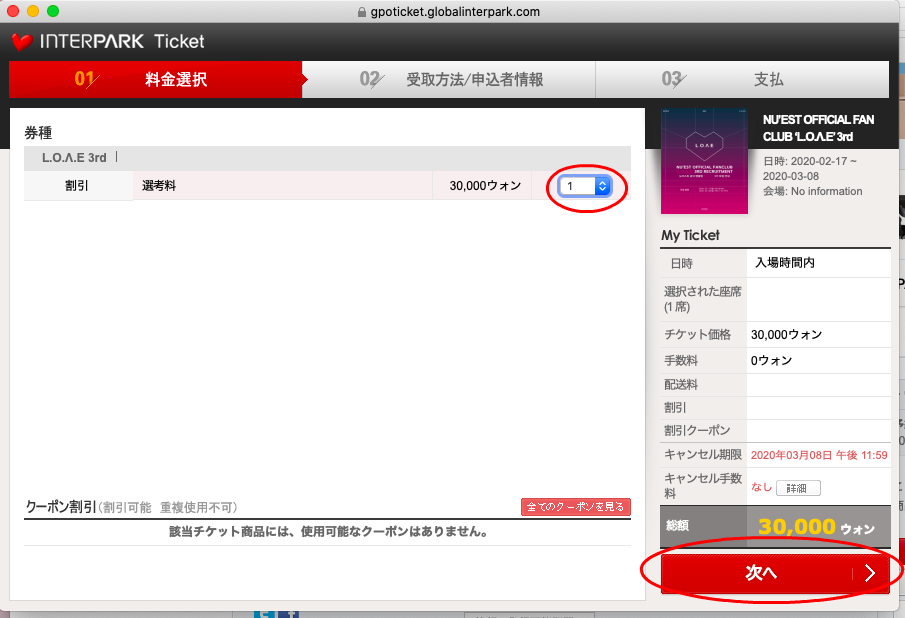
Task: Click the NU'EST OFFICIAL FAN CLUB title
Action: coord(818,128)
